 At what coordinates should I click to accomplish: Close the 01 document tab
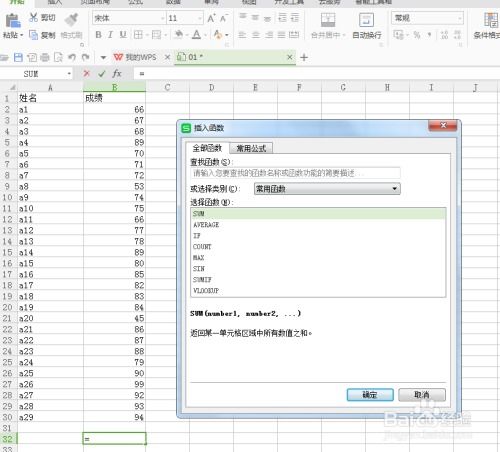click(290, 57)
